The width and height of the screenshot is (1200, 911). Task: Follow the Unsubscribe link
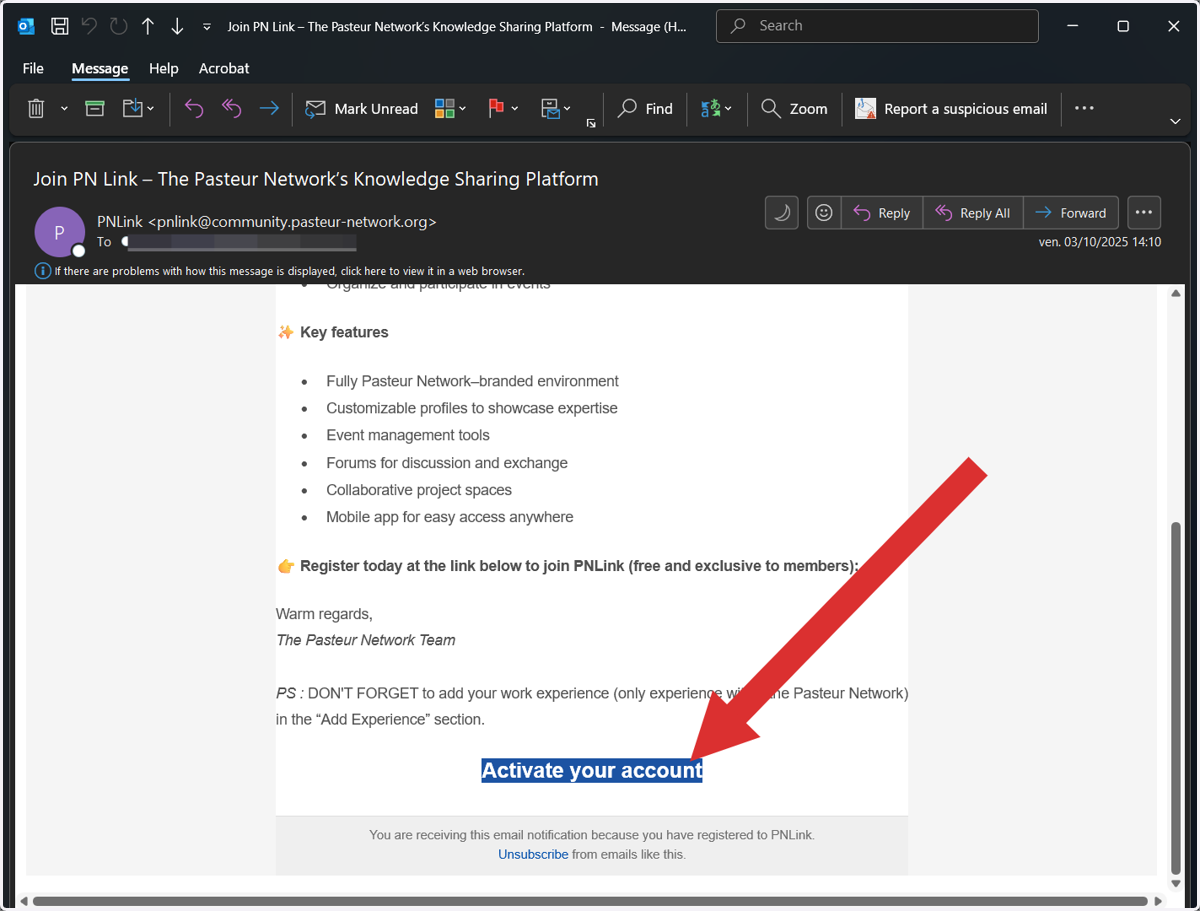533,854
